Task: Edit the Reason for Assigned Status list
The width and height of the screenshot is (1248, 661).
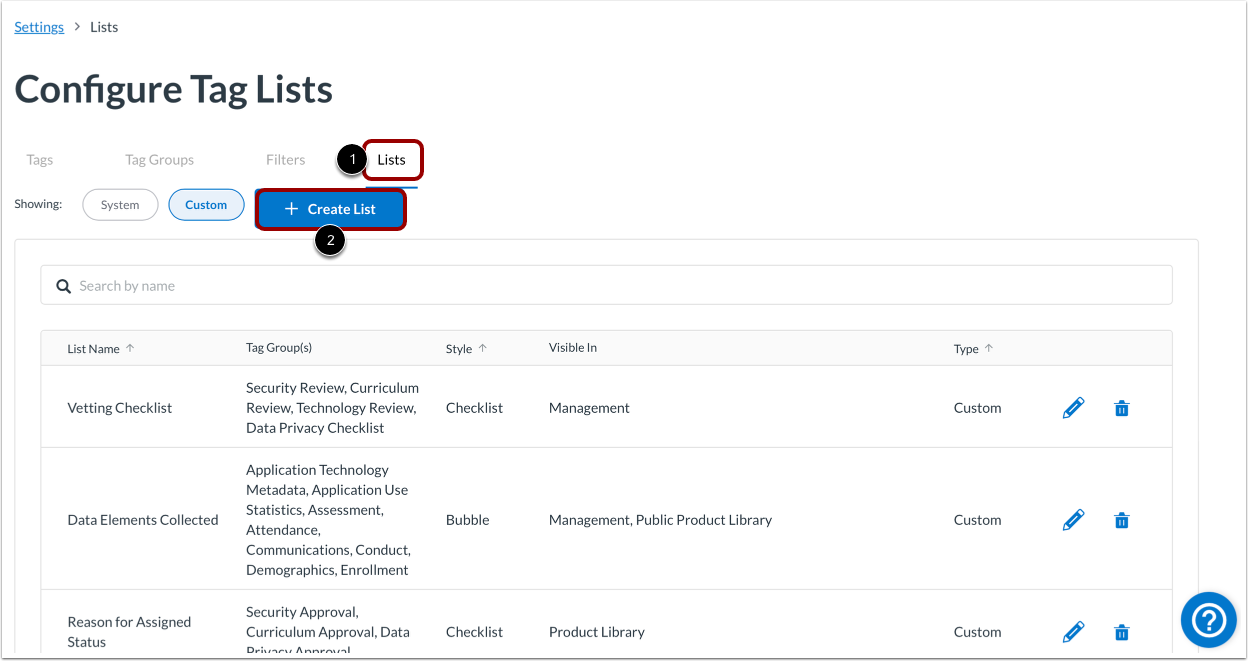Action: (1073, 631)
